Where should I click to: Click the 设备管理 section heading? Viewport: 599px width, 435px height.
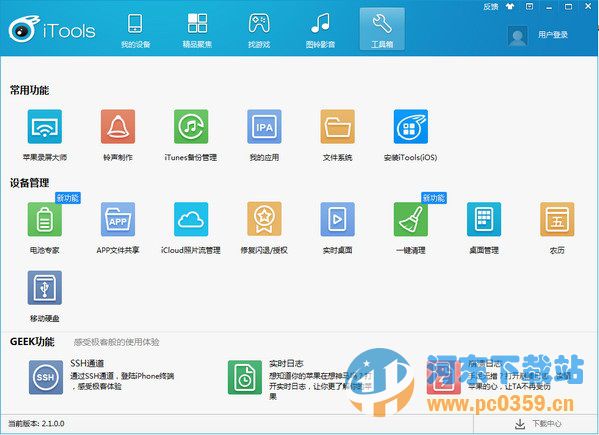pos(29,183)
